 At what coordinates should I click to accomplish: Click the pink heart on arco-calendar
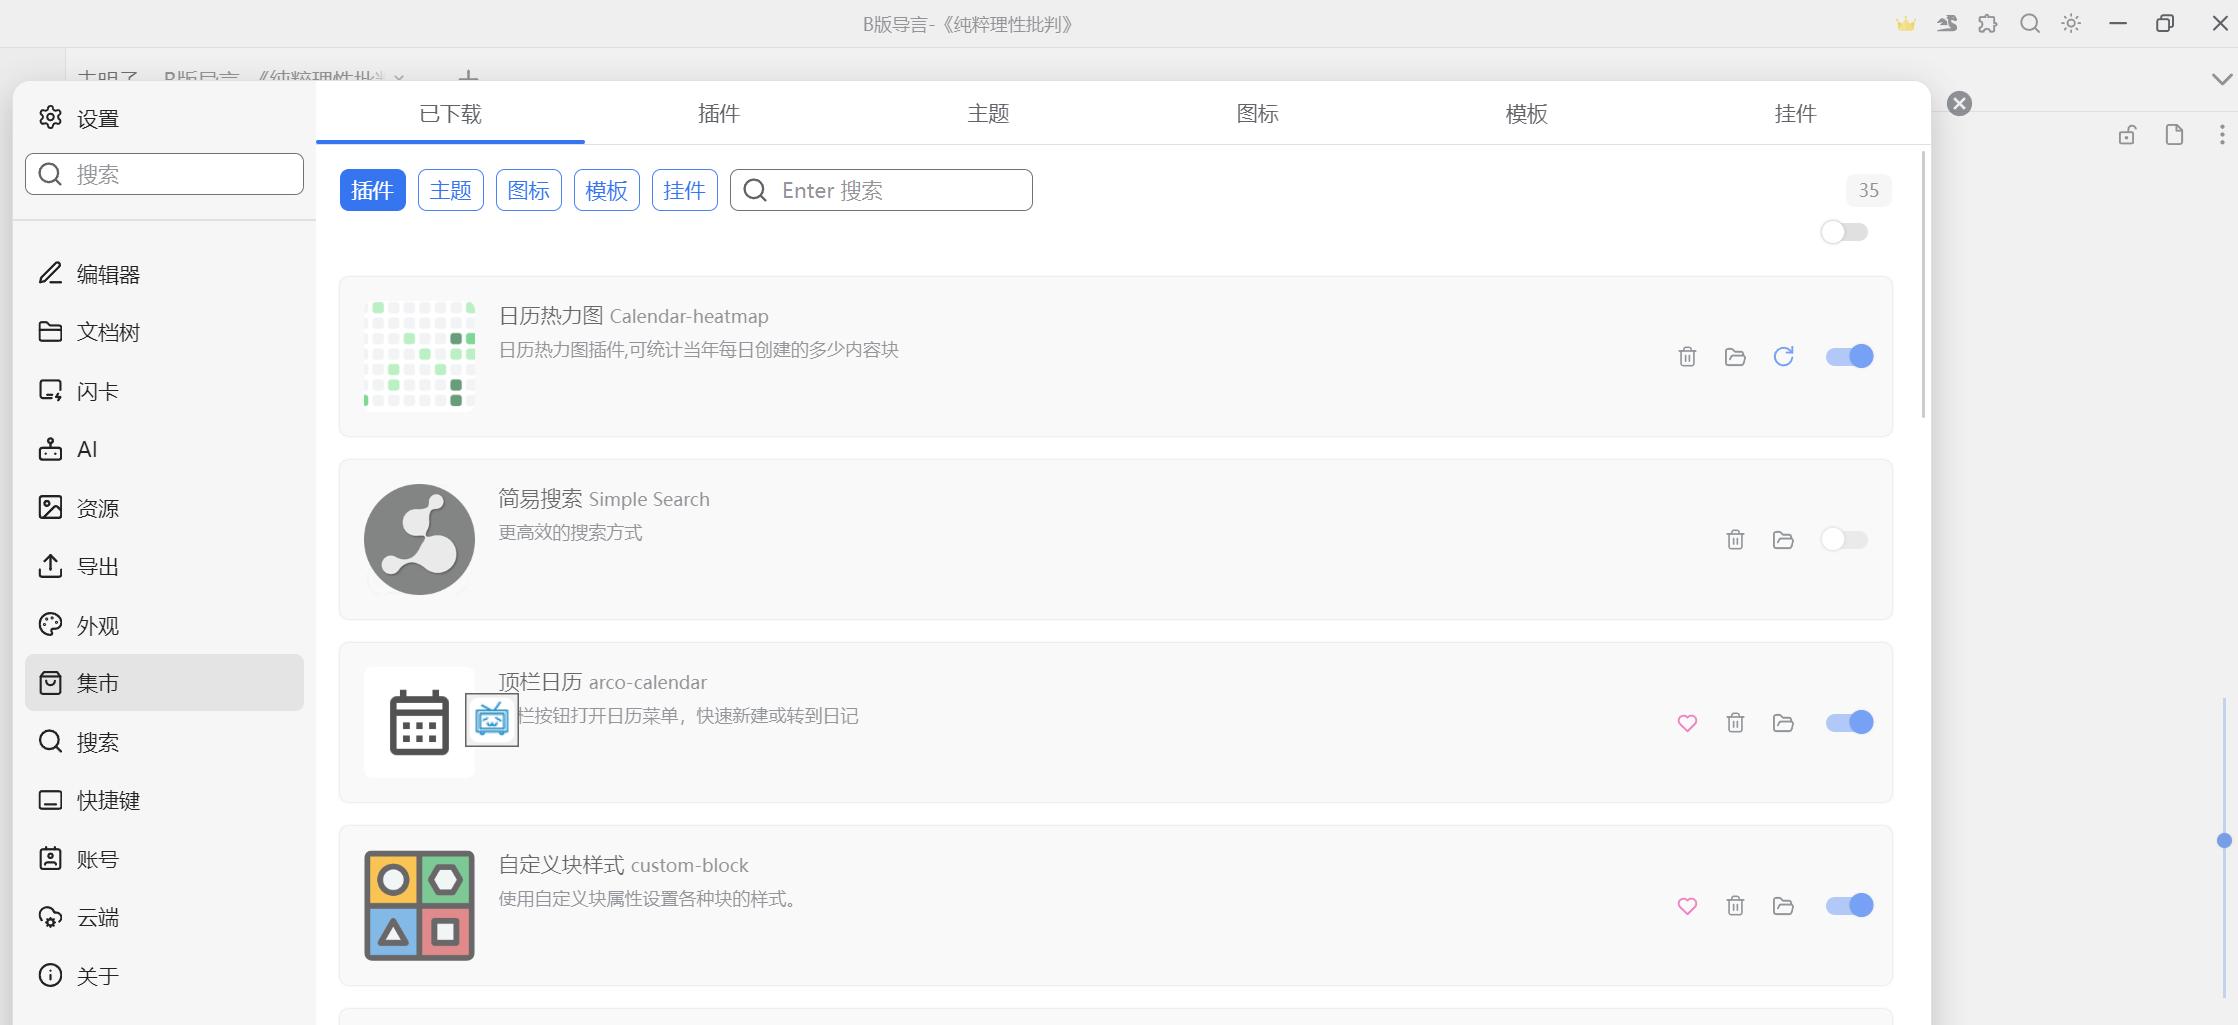click(x=1687, y=723)
